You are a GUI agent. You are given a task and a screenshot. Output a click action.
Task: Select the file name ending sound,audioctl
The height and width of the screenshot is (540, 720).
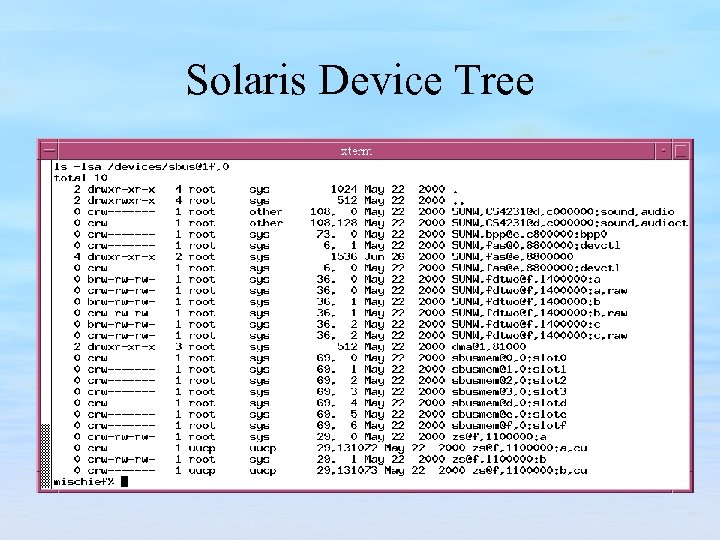tap(570, 223)
